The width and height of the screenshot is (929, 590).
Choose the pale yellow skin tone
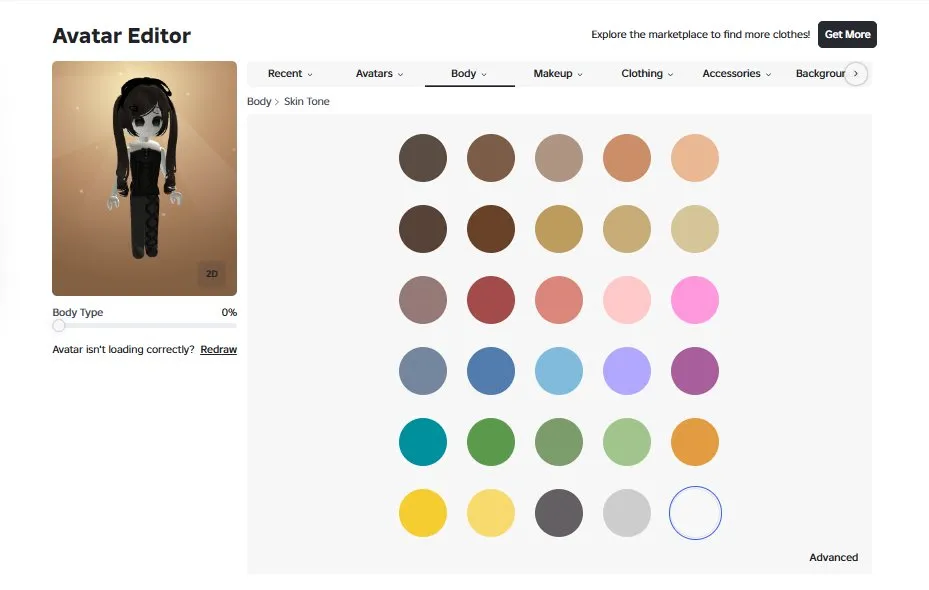[x=491, y=513]
